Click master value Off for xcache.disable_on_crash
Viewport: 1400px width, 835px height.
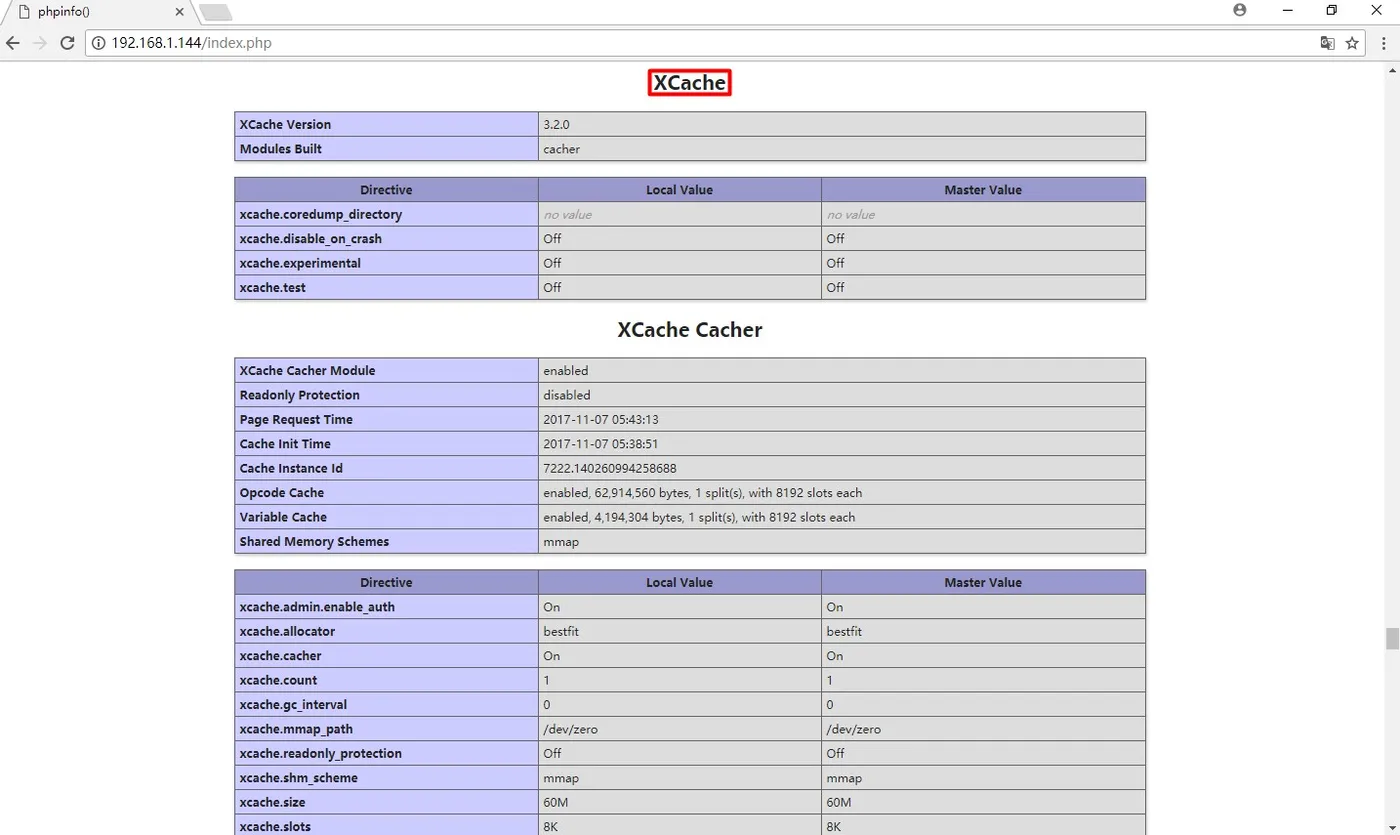835,239
